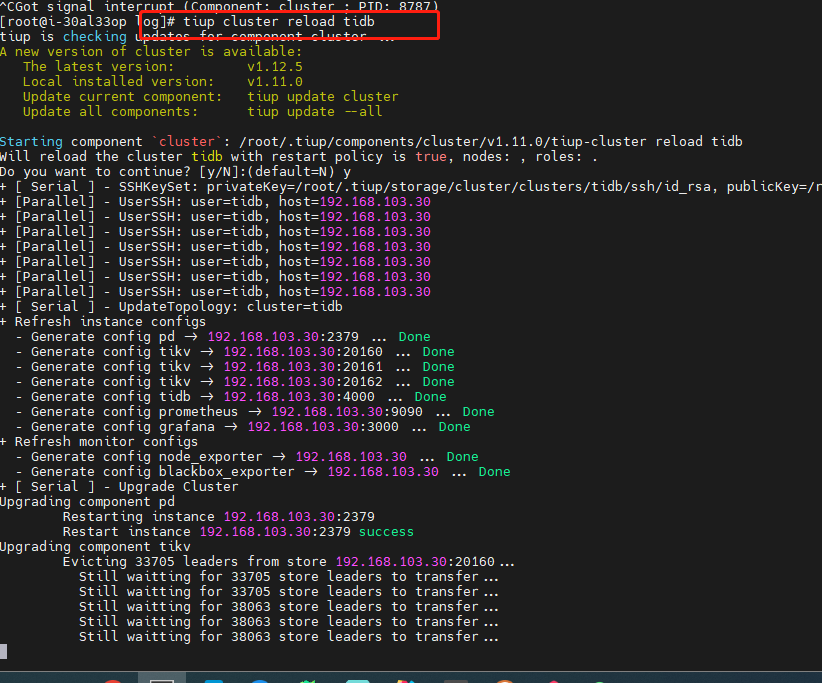The height and width of the screenshot is (683, 822).
Task: Click the tikv address ending in :20161
Action: click(303, 367)
